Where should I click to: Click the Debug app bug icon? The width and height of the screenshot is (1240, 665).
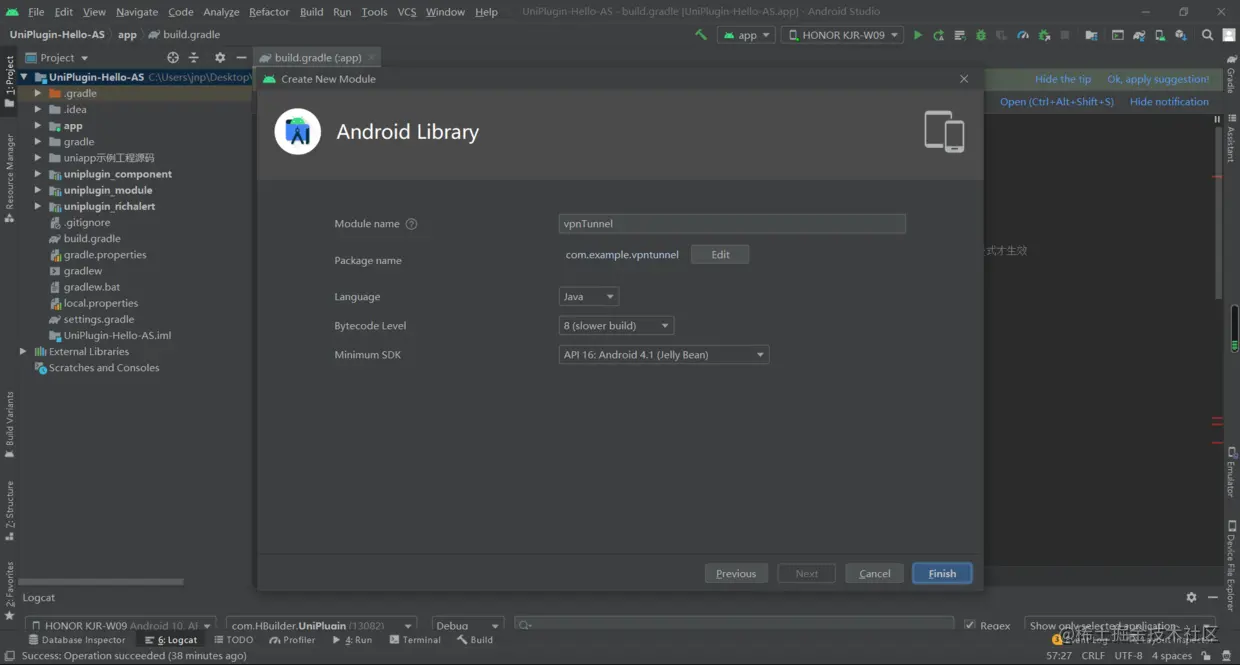[x=980, y=35]
